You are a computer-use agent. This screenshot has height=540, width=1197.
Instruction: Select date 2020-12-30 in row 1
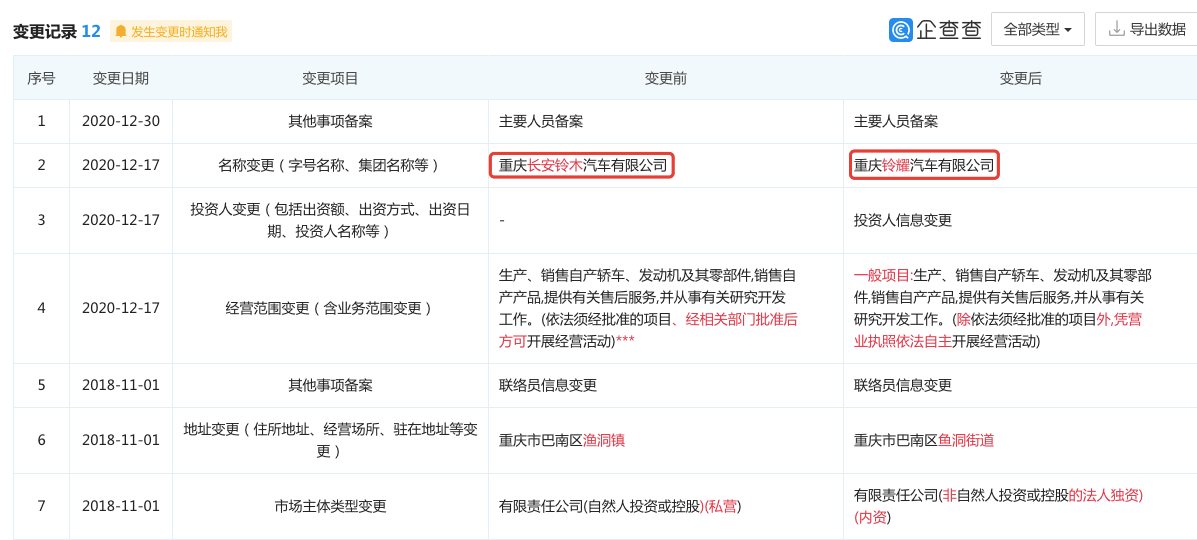pos(121,121)
